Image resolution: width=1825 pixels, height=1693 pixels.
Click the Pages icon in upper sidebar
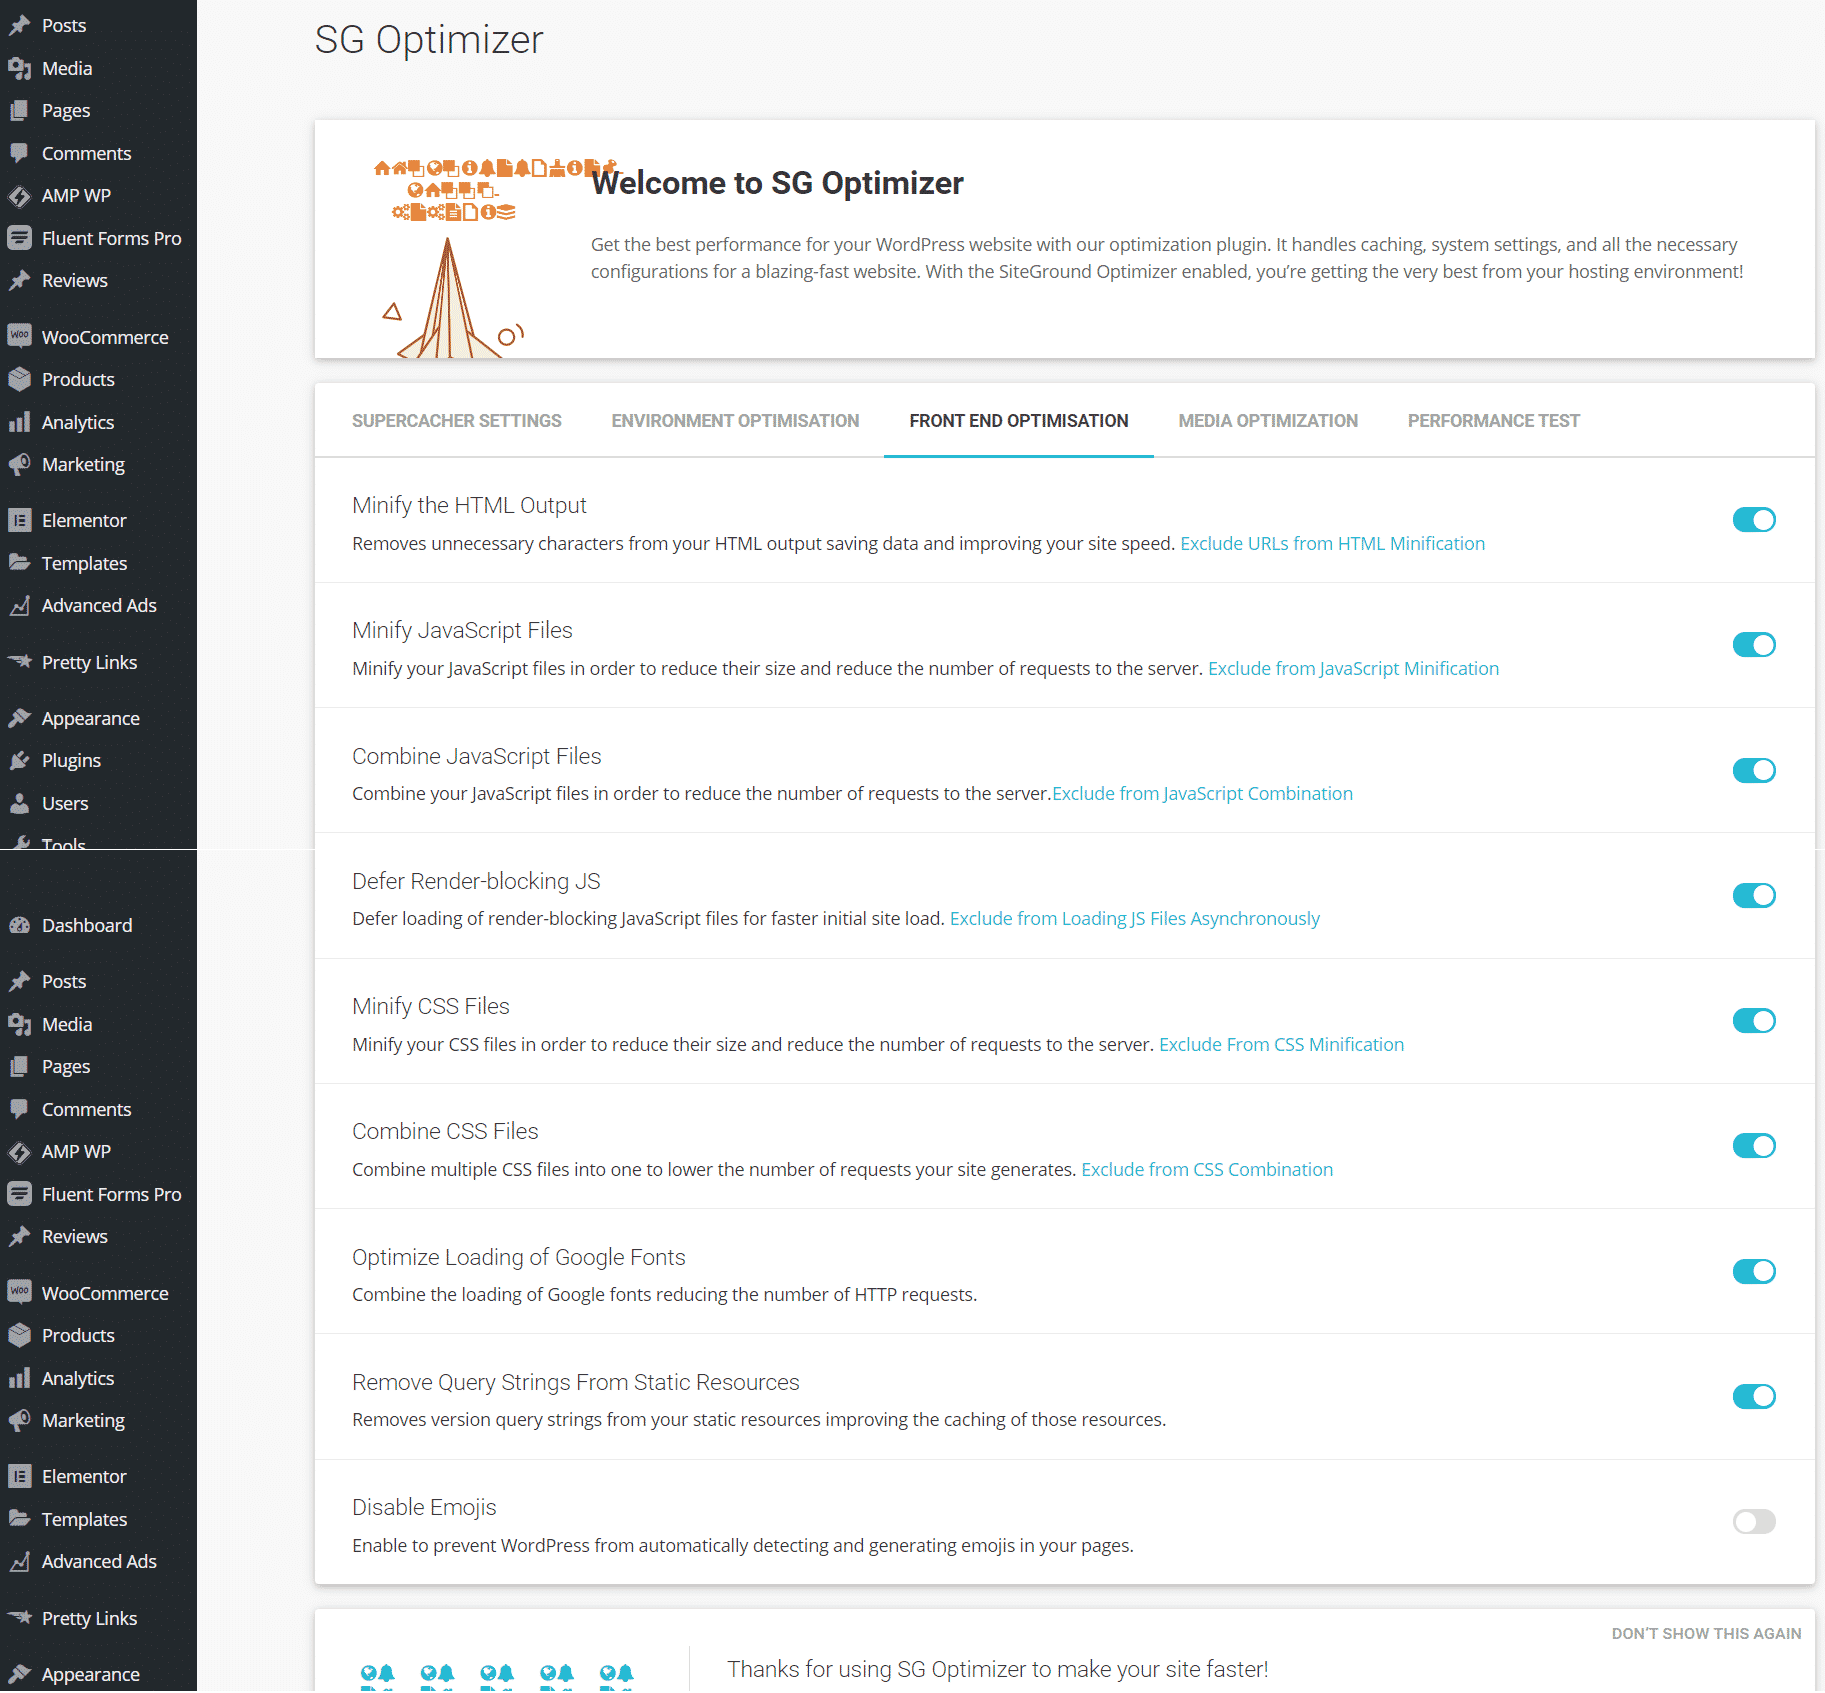(19, 110)
